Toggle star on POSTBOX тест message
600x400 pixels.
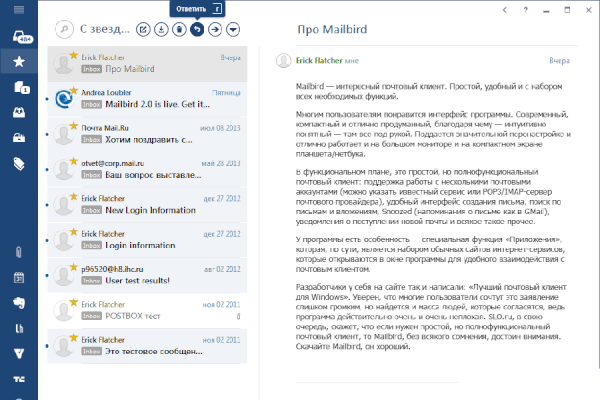(x=74, y=302)
